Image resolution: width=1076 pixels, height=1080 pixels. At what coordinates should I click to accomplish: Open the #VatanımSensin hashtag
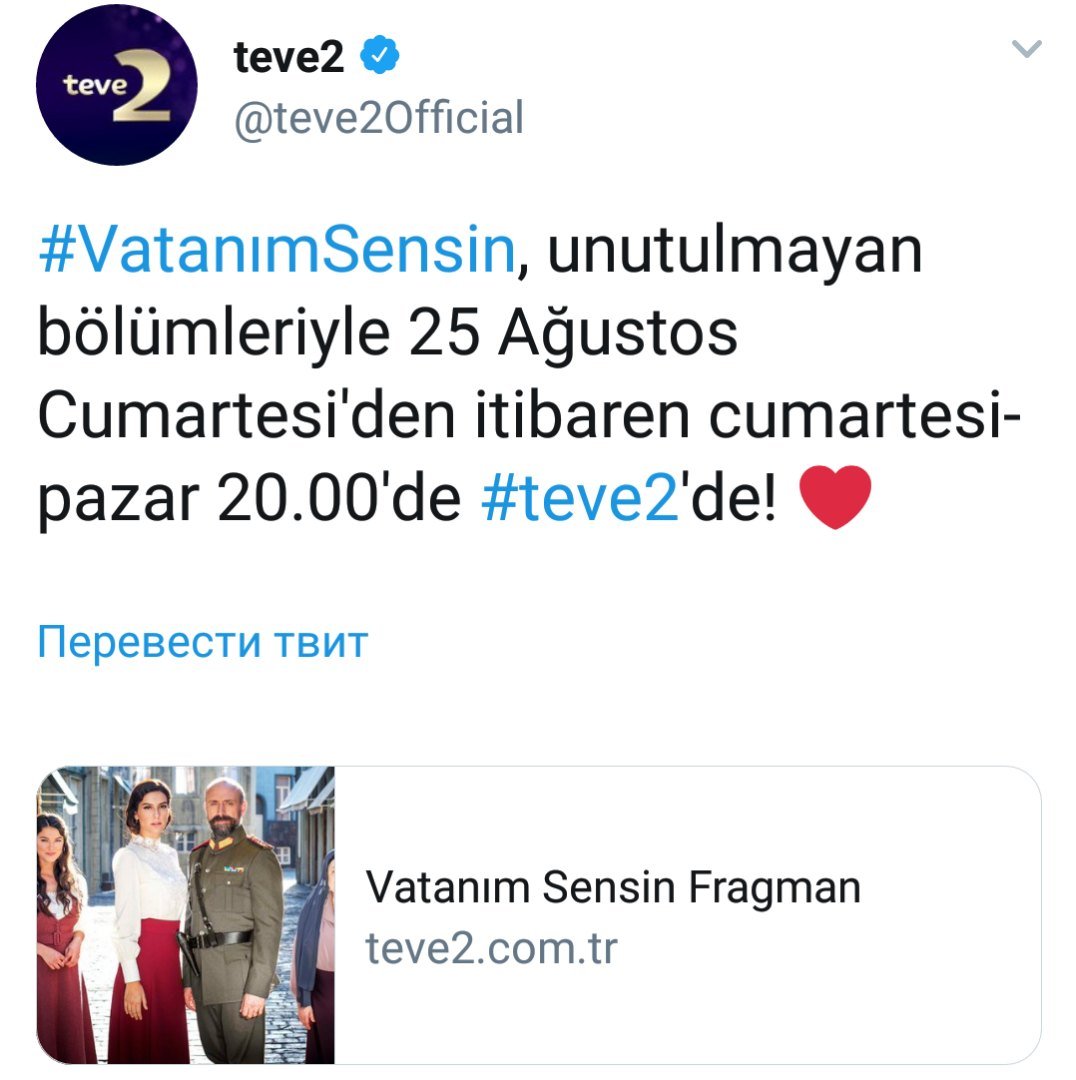(277, 249)
